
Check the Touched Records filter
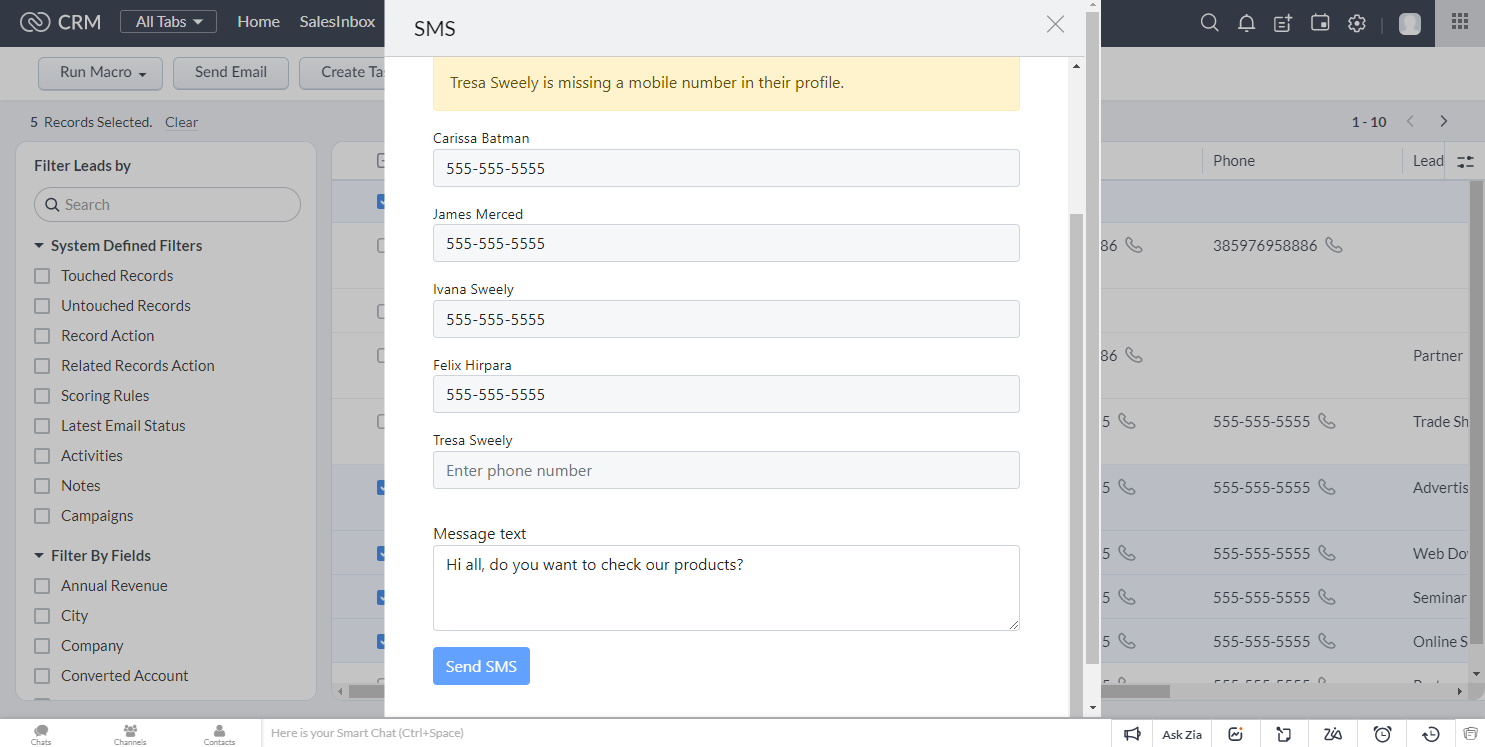pos(42,276)
